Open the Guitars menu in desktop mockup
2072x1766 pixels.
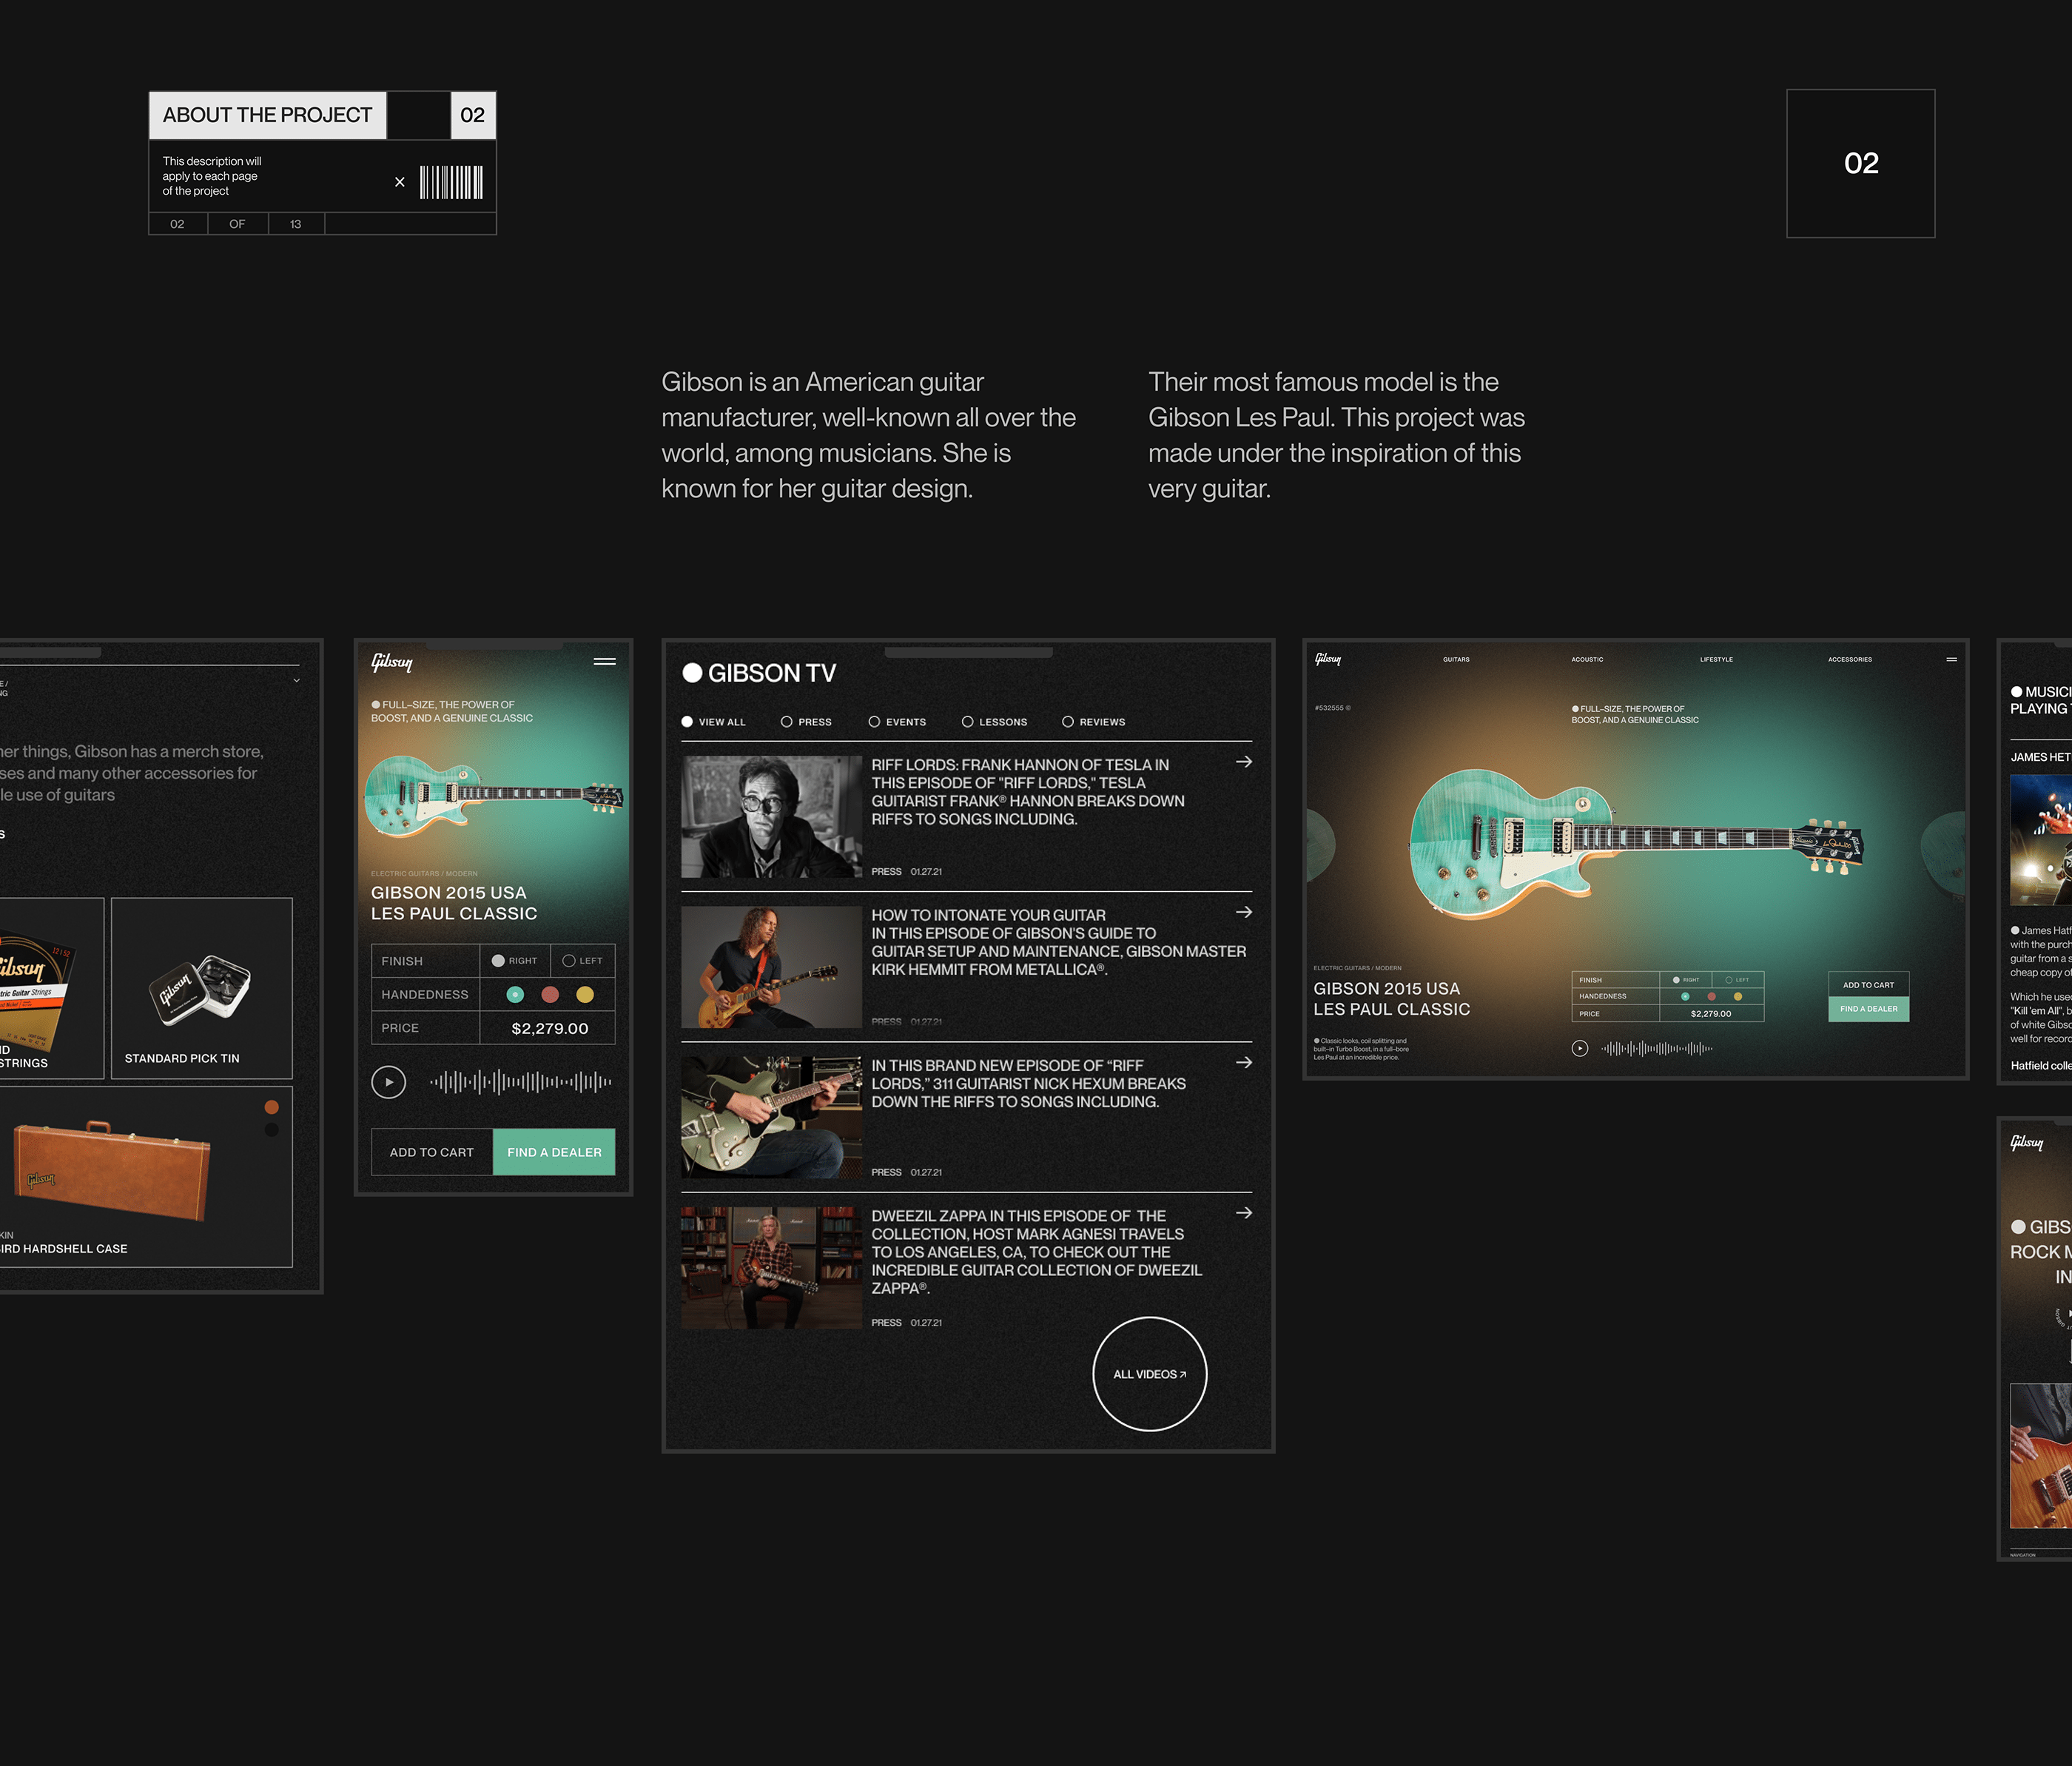pyautogui.click(x=1456, y=659)
